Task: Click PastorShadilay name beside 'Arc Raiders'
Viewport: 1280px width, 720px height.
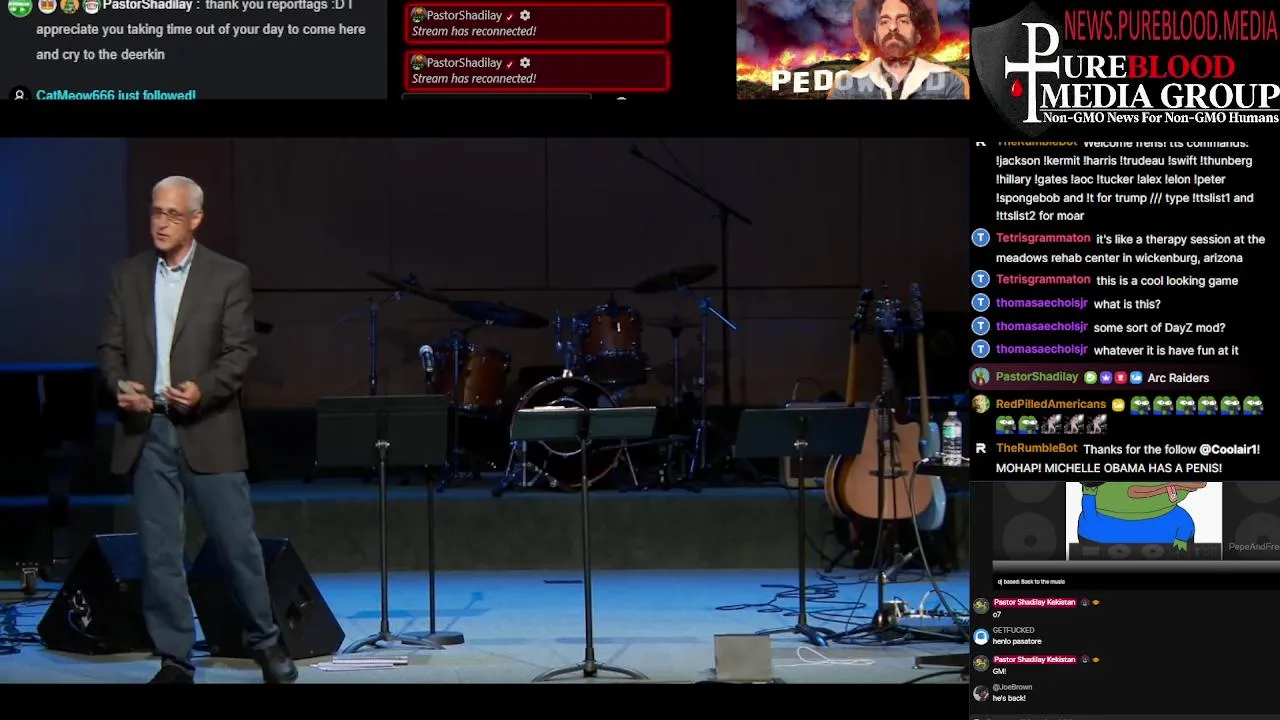Action: 1037,376
